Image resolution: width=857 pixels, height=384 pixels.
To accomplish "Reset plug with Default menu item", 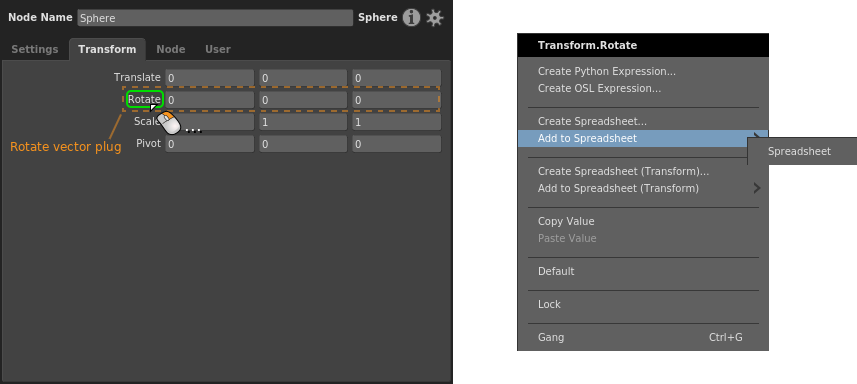I will point(556,271).
